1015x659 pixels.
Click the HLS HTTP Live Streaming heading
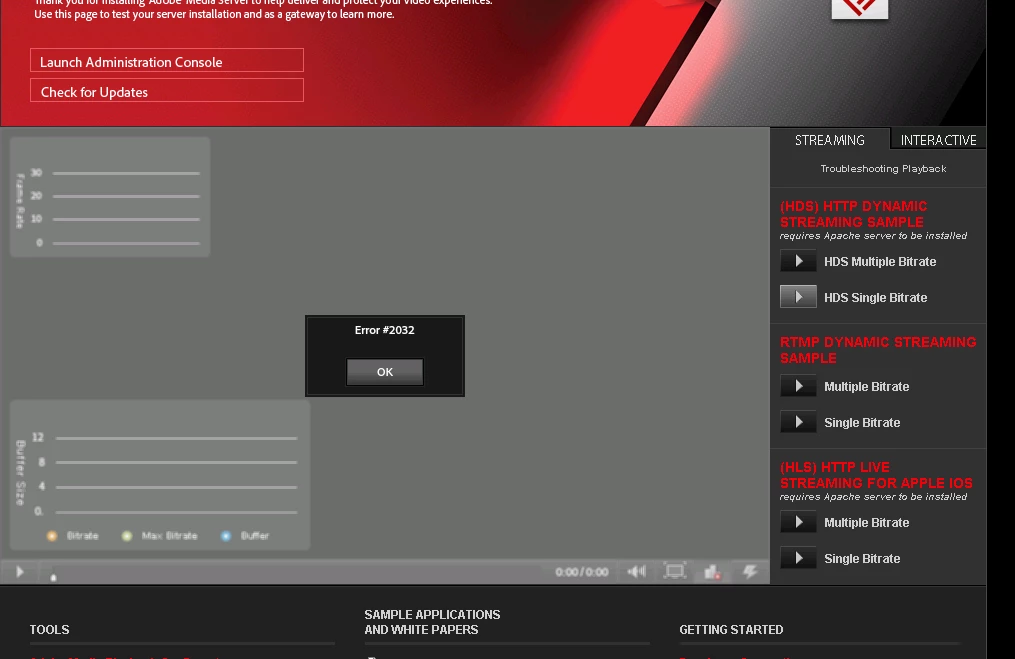point(876,475)
